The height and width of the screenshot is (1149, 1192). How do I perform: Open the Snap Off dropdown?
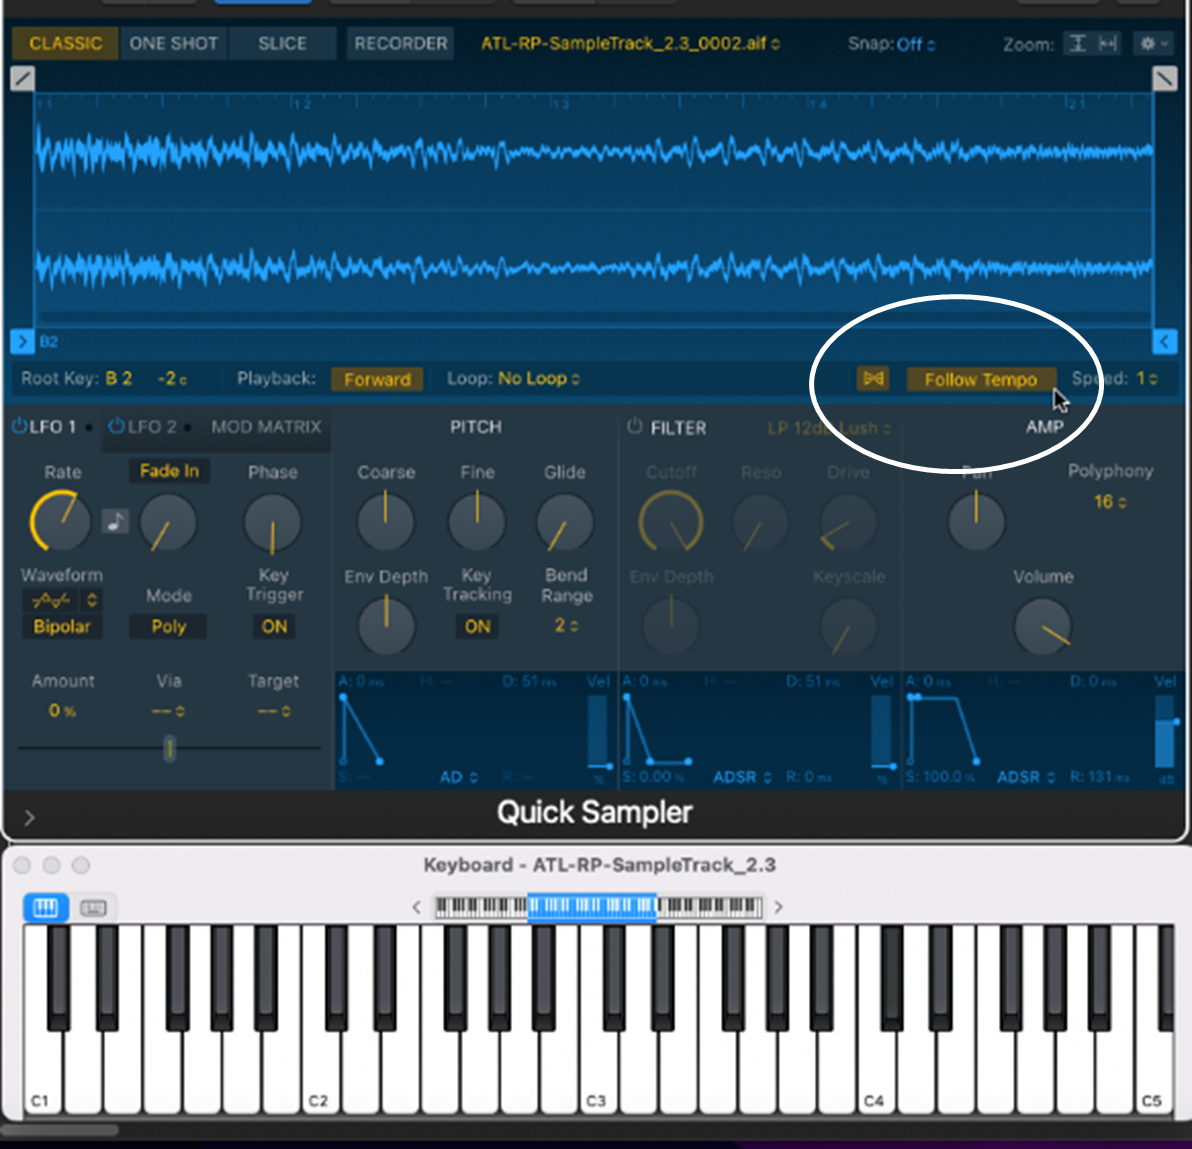click(x=915, y=45)
